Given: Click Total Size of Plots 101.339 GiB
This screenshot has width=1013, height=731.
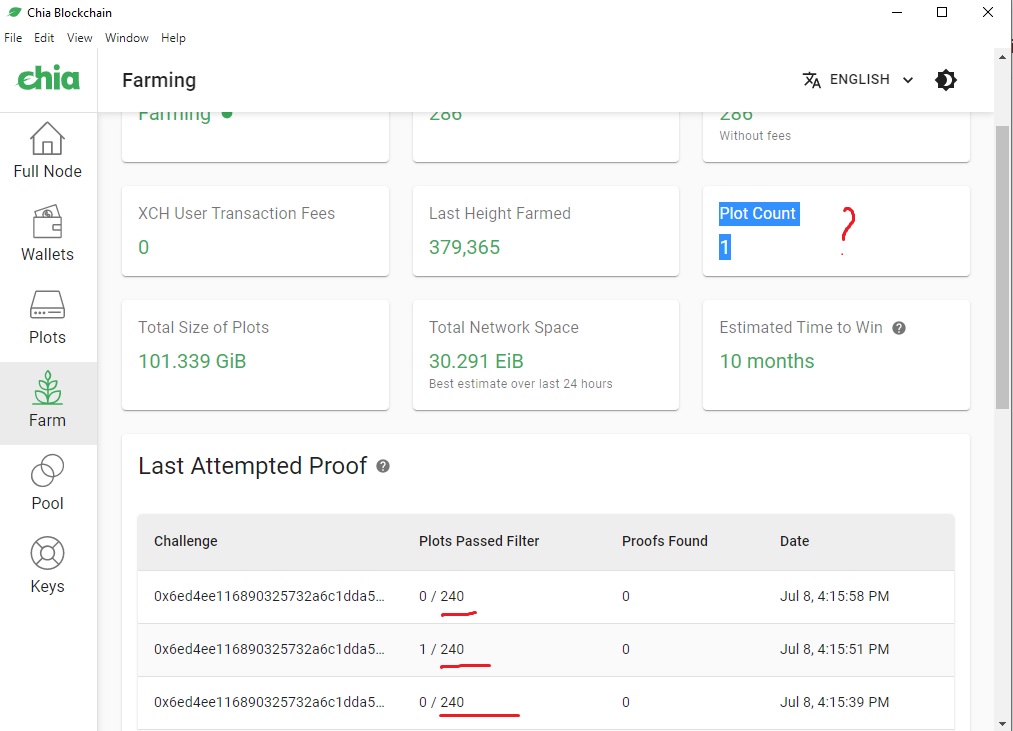Looking at the screenshot, I should (193, 361).
